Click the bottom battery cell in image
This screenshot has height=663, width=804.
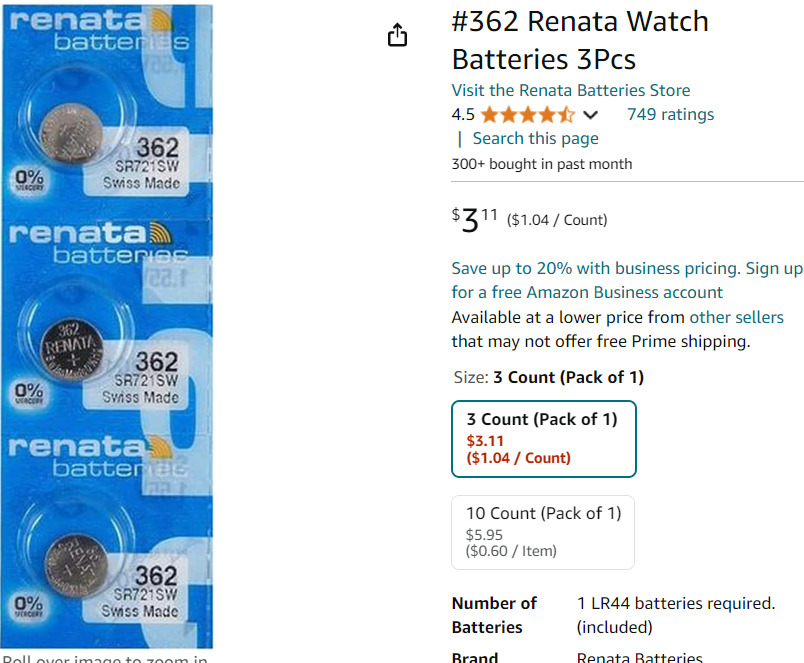[74, 561]
